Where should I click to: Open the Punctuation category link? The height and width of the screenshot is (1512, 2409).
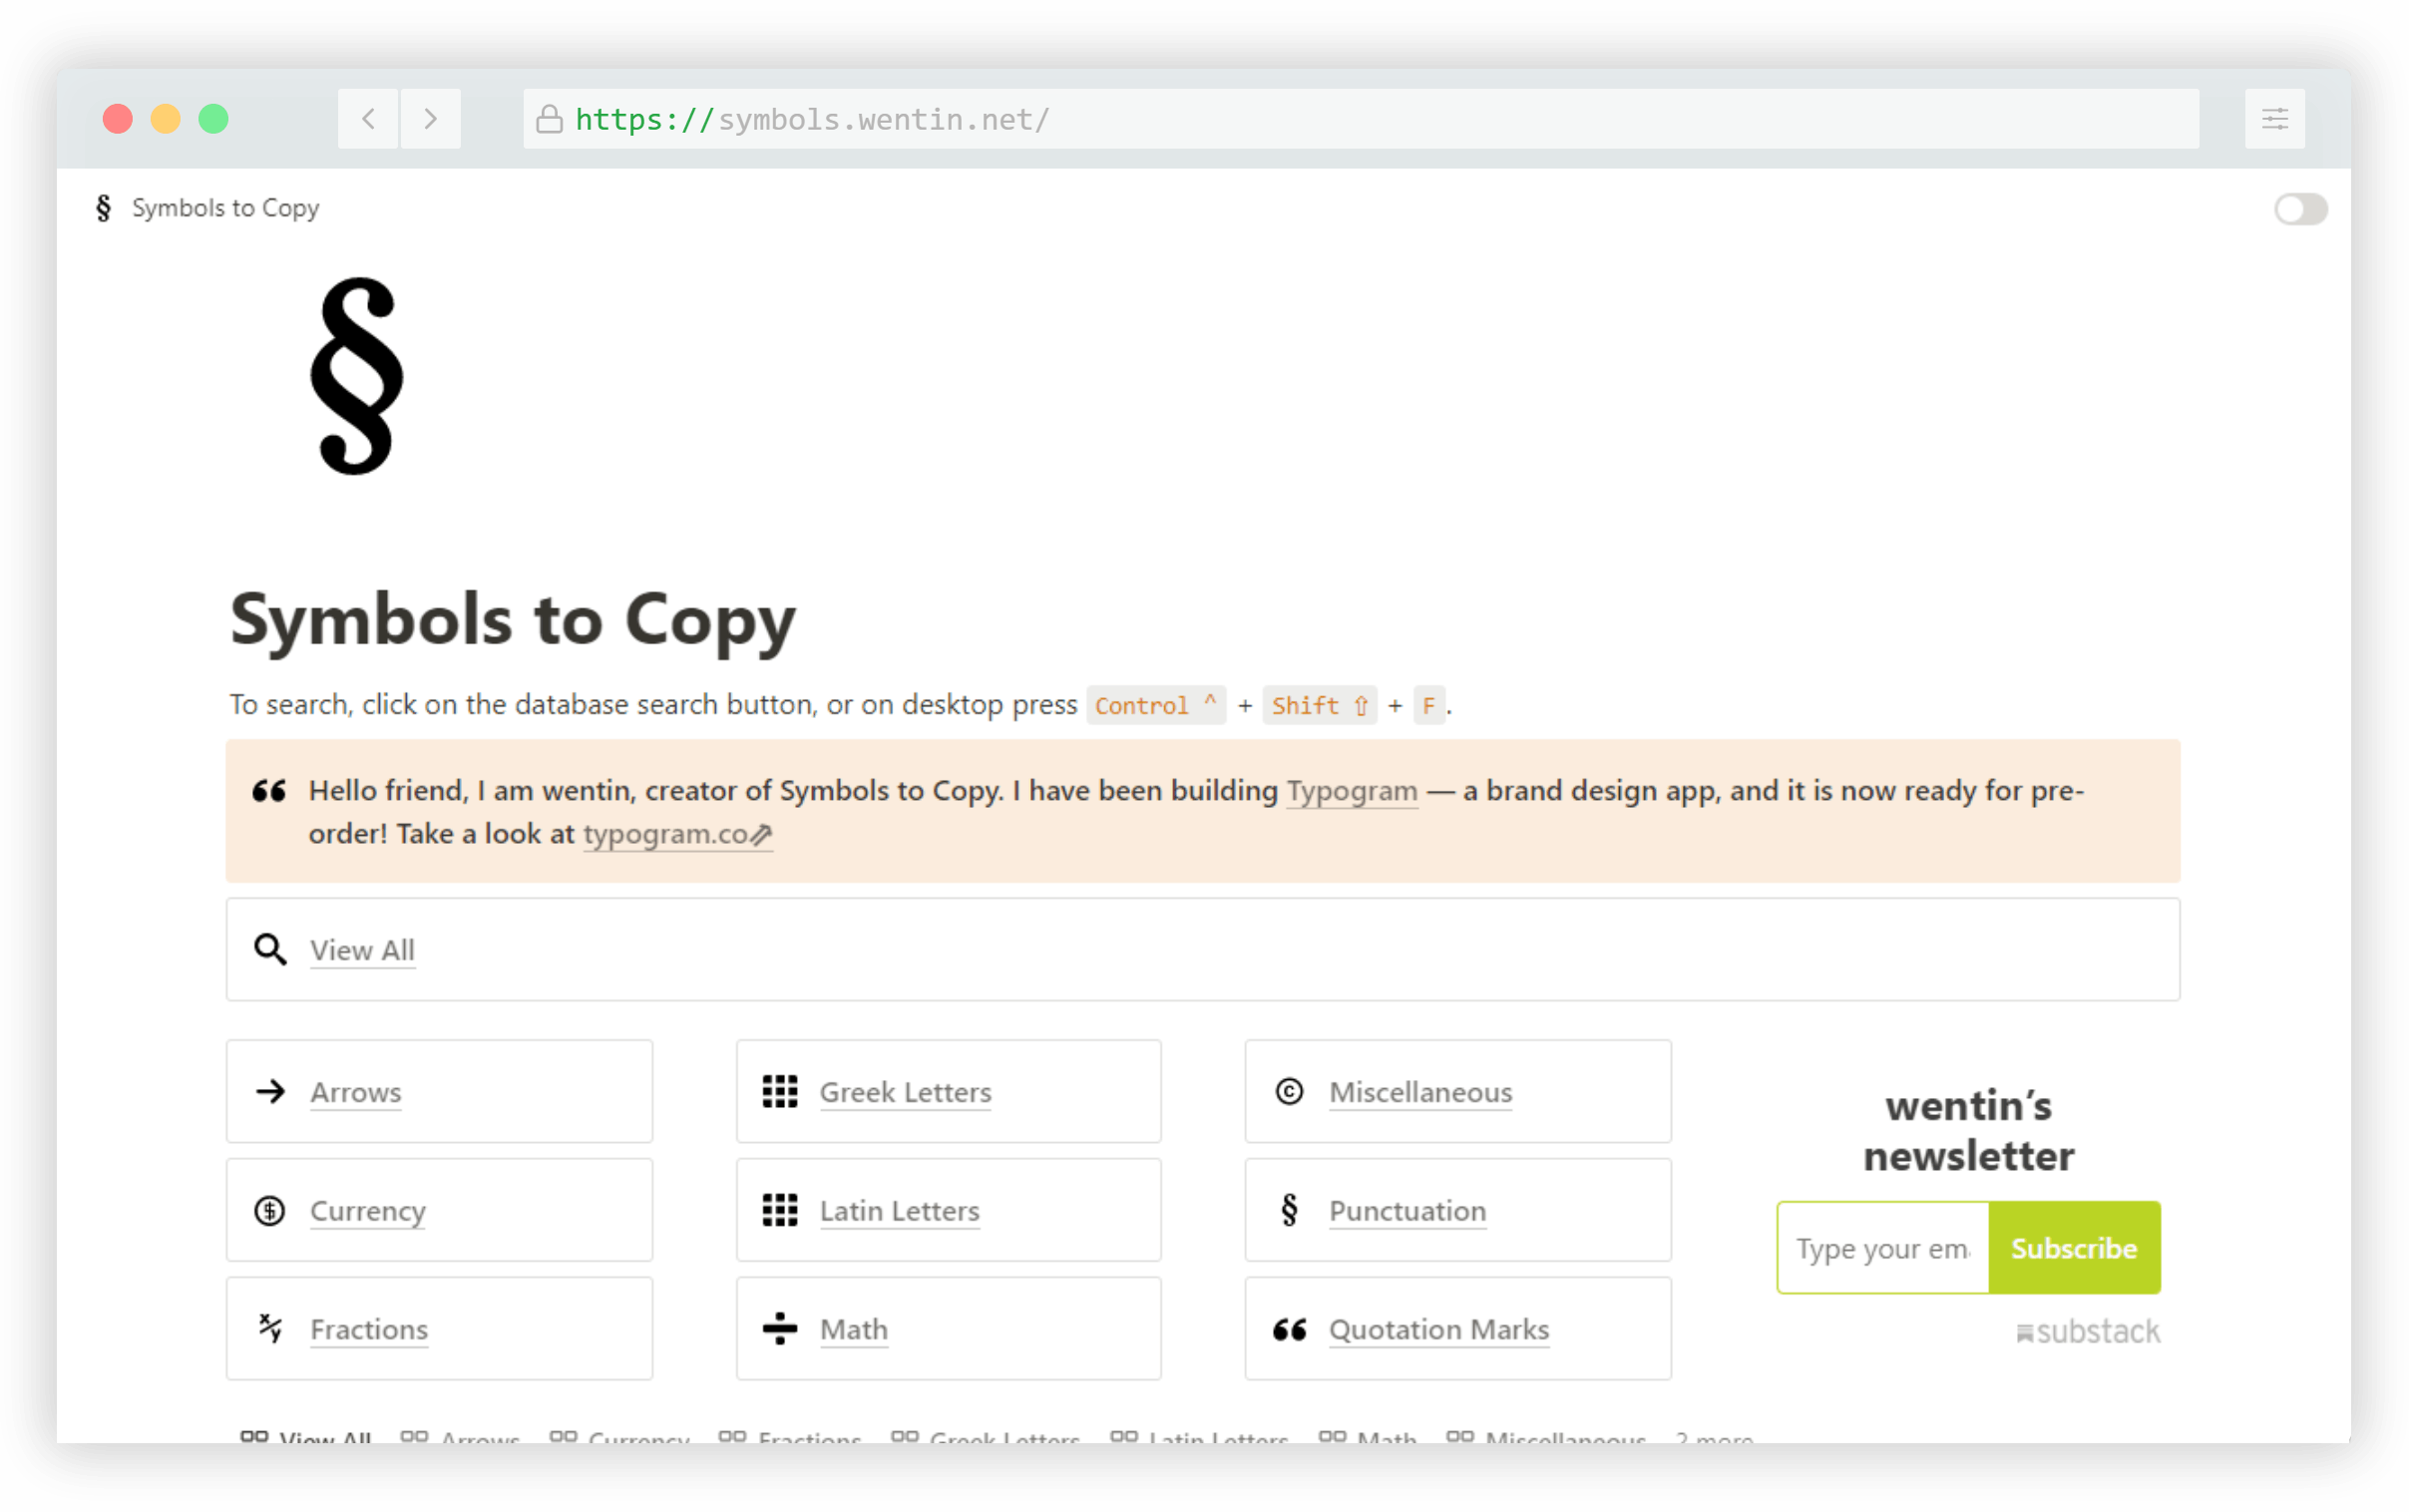pos(1407,1210)
